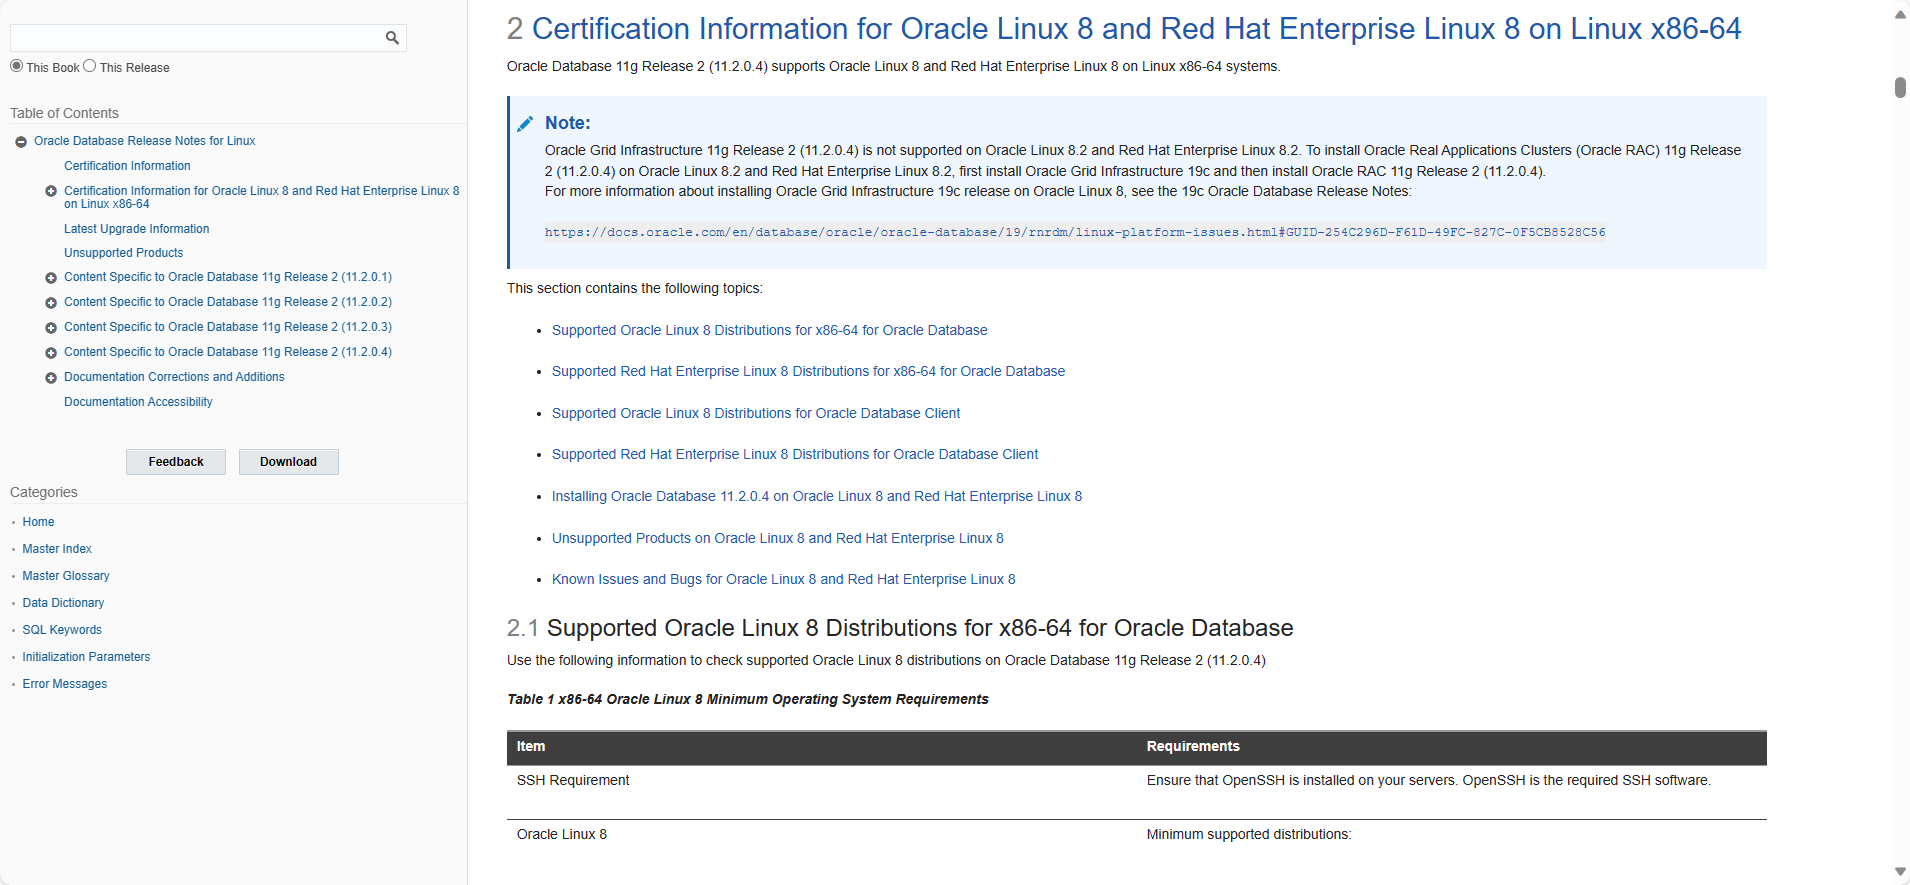
Task: Open Installing Oracle Database 11.2.0.4 link
Action: point(817,496)
